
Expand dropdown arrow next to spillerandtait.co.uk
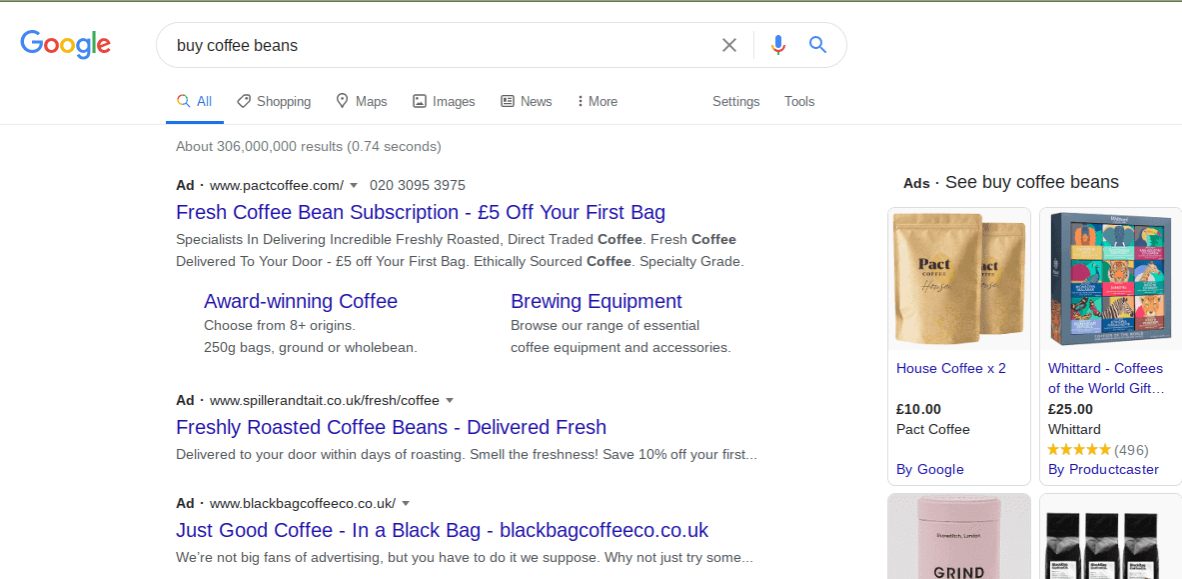450,401
